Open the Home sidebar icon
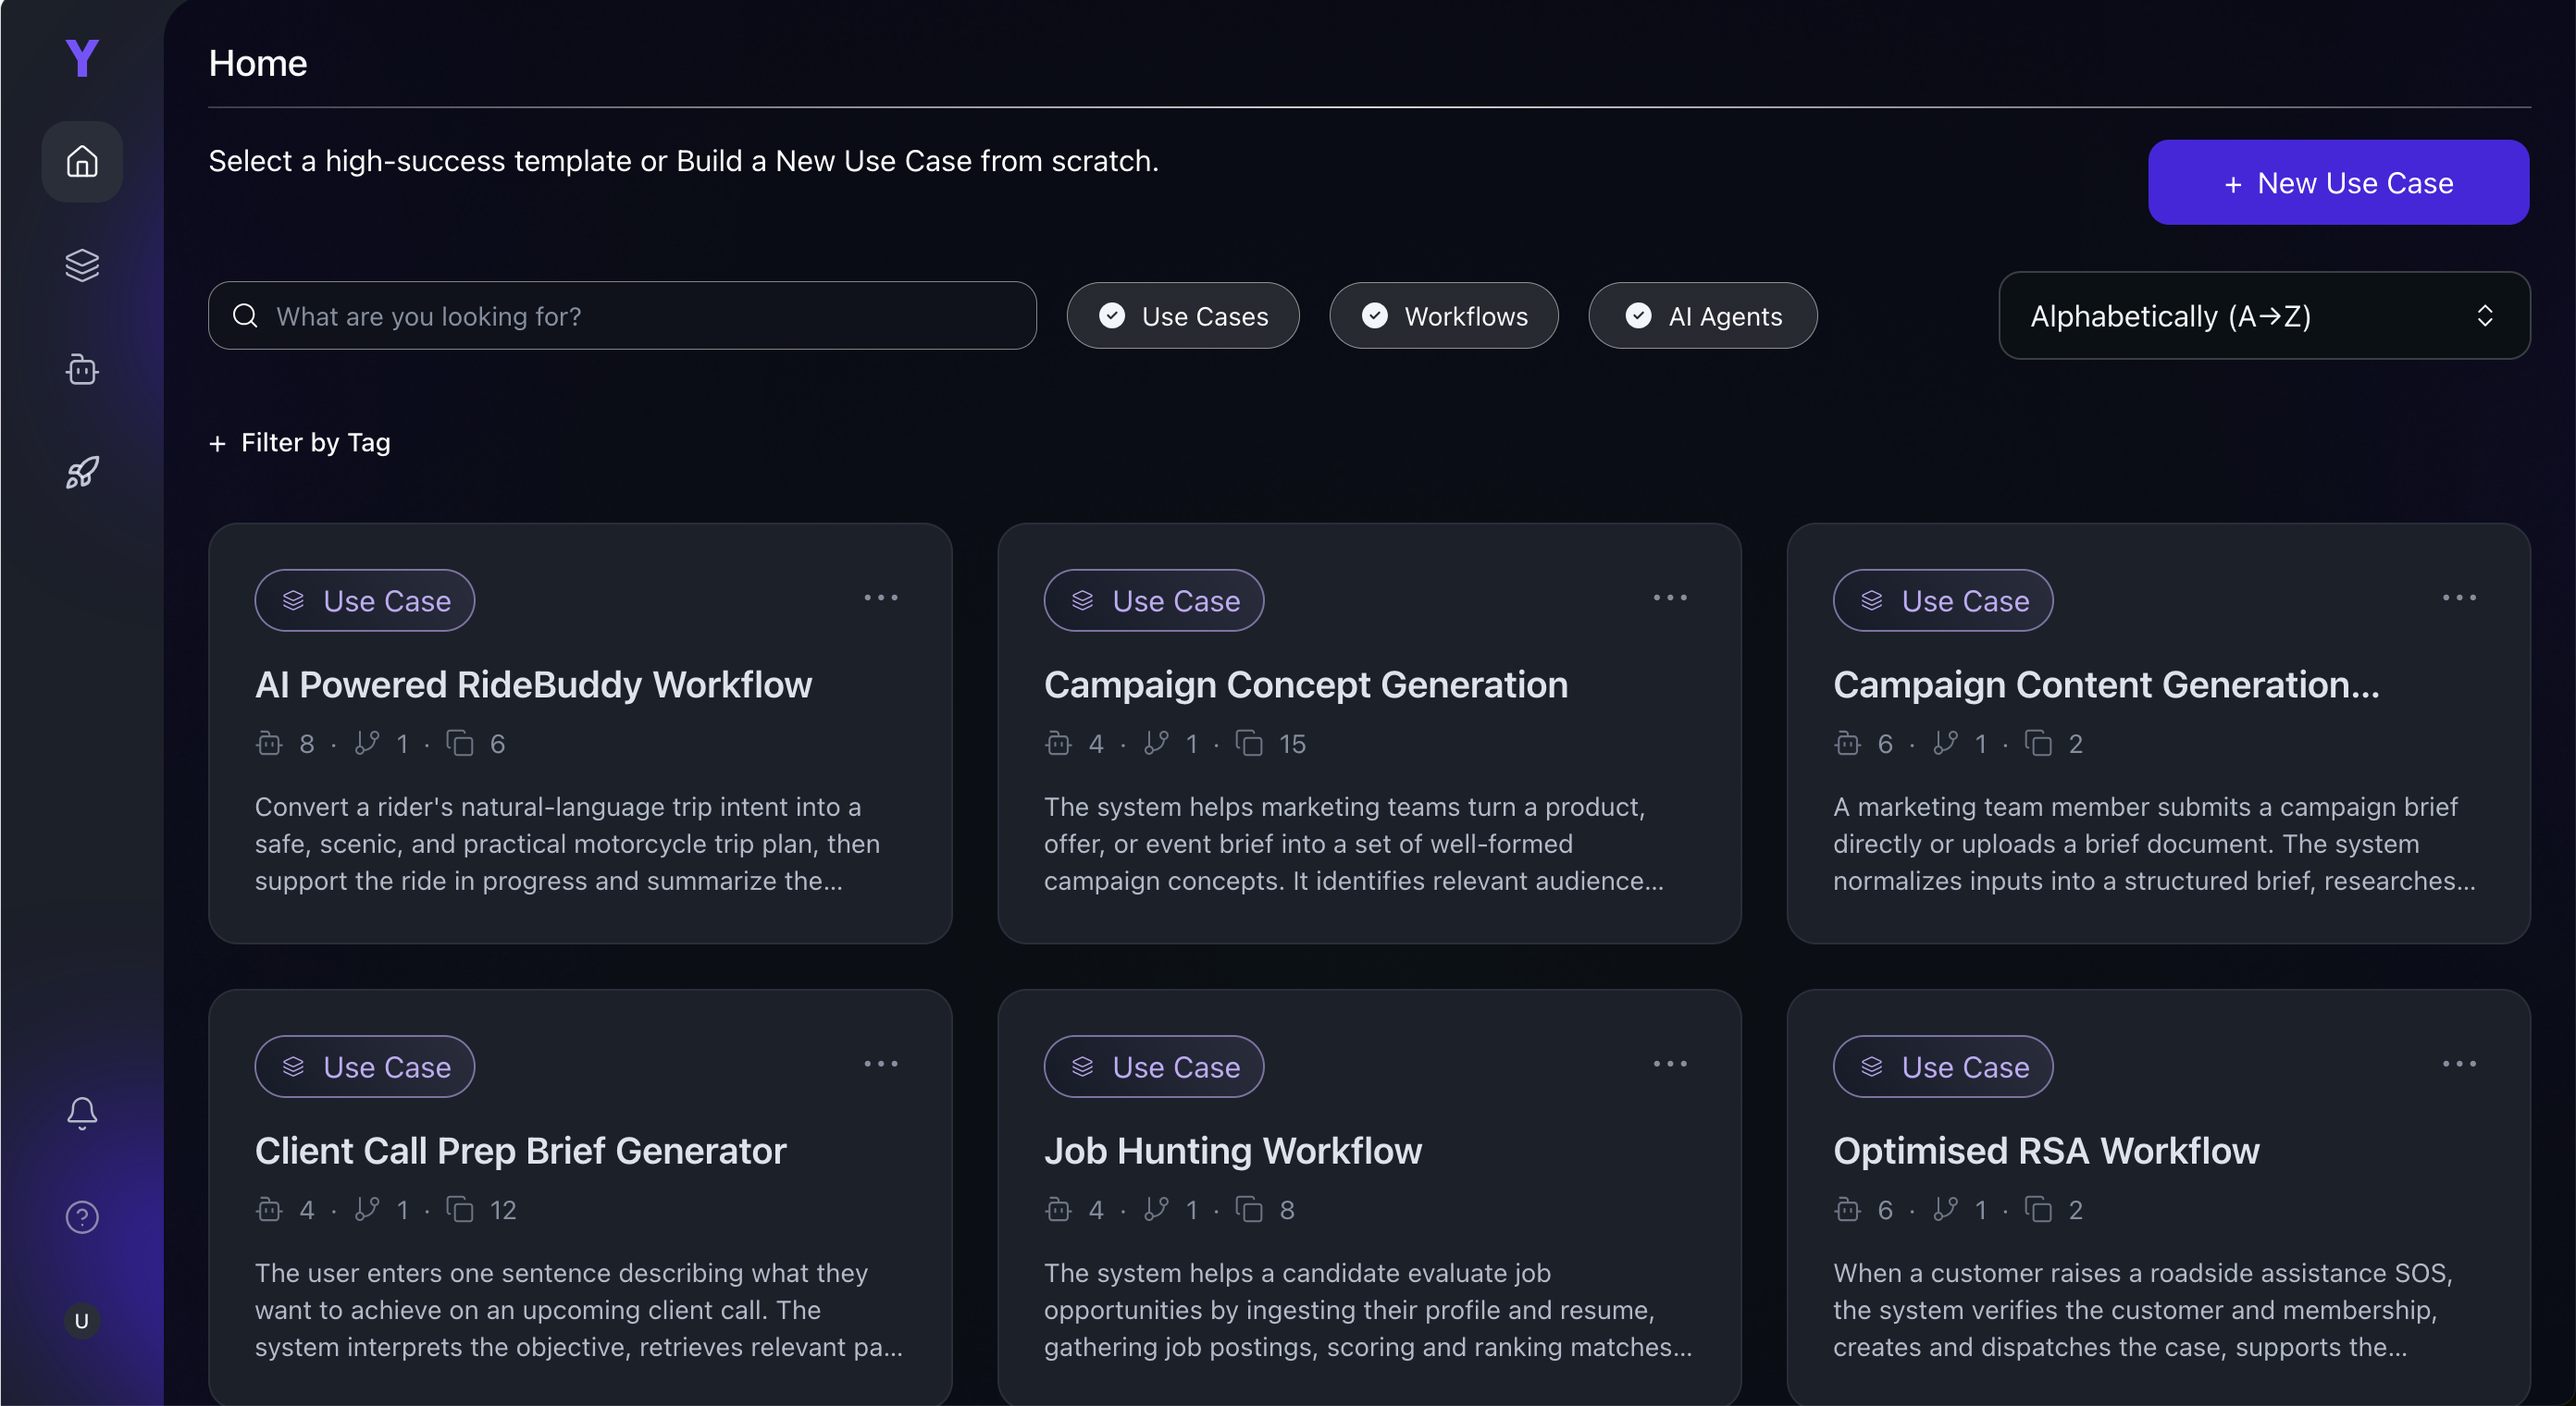This screenshot has height=1406, width=2576. pyautogui.click(x=82, y=161)
